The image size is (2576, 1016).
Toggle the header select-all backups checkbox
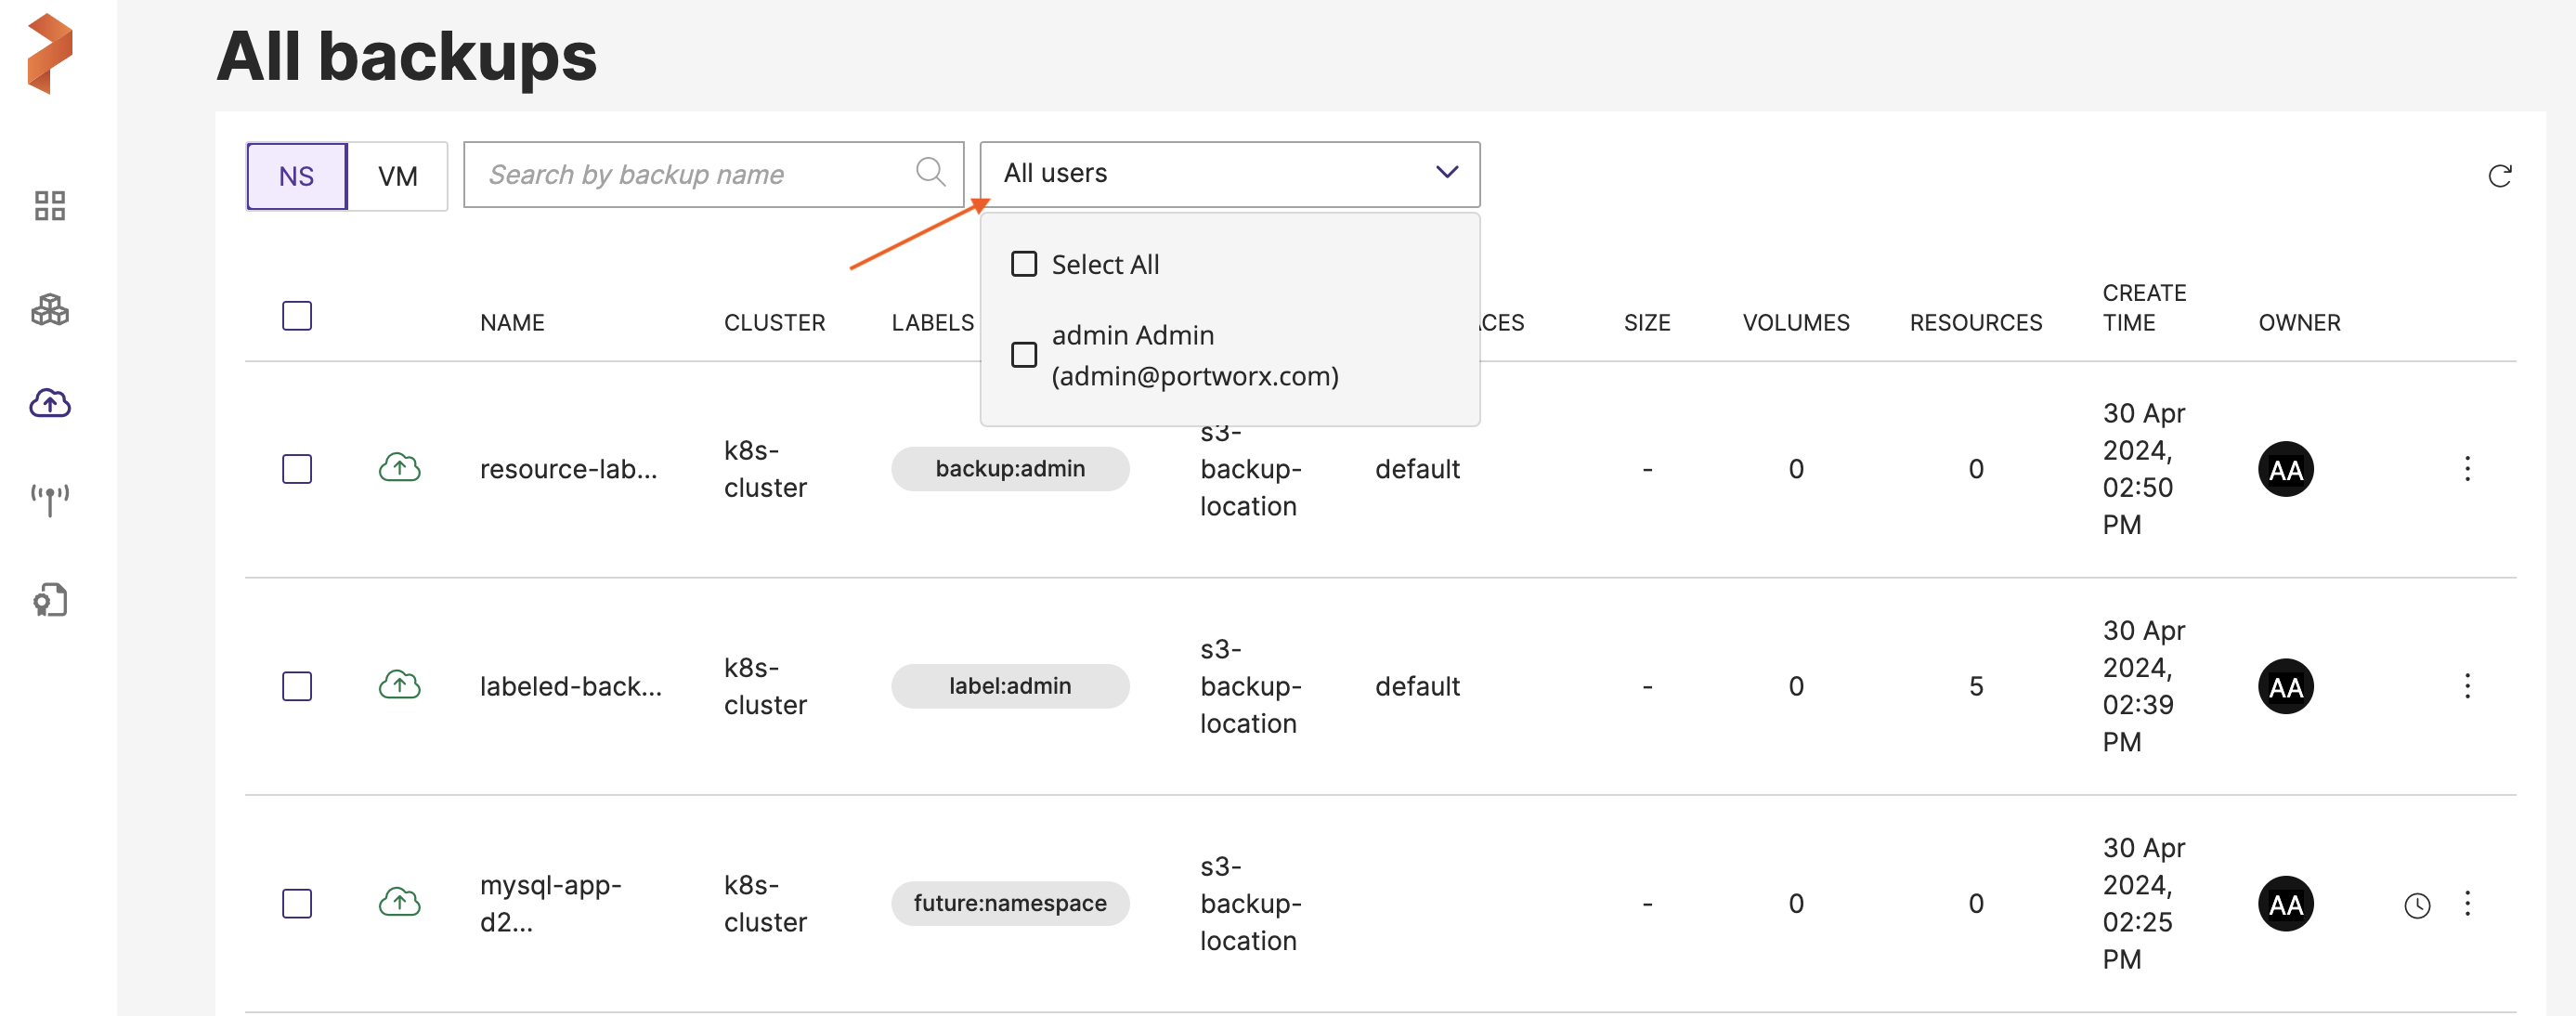click(297, 316)
